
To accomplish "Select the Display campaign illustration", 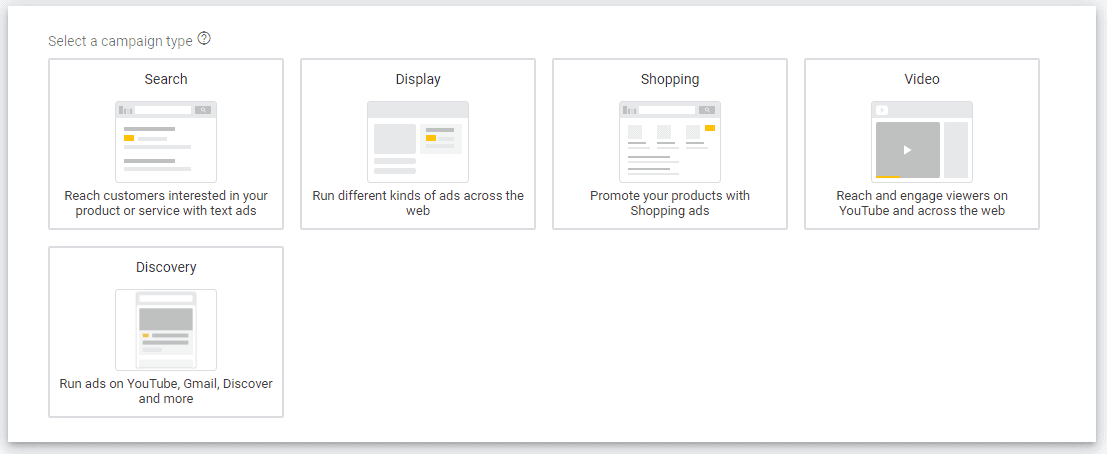I will (418, 142).
